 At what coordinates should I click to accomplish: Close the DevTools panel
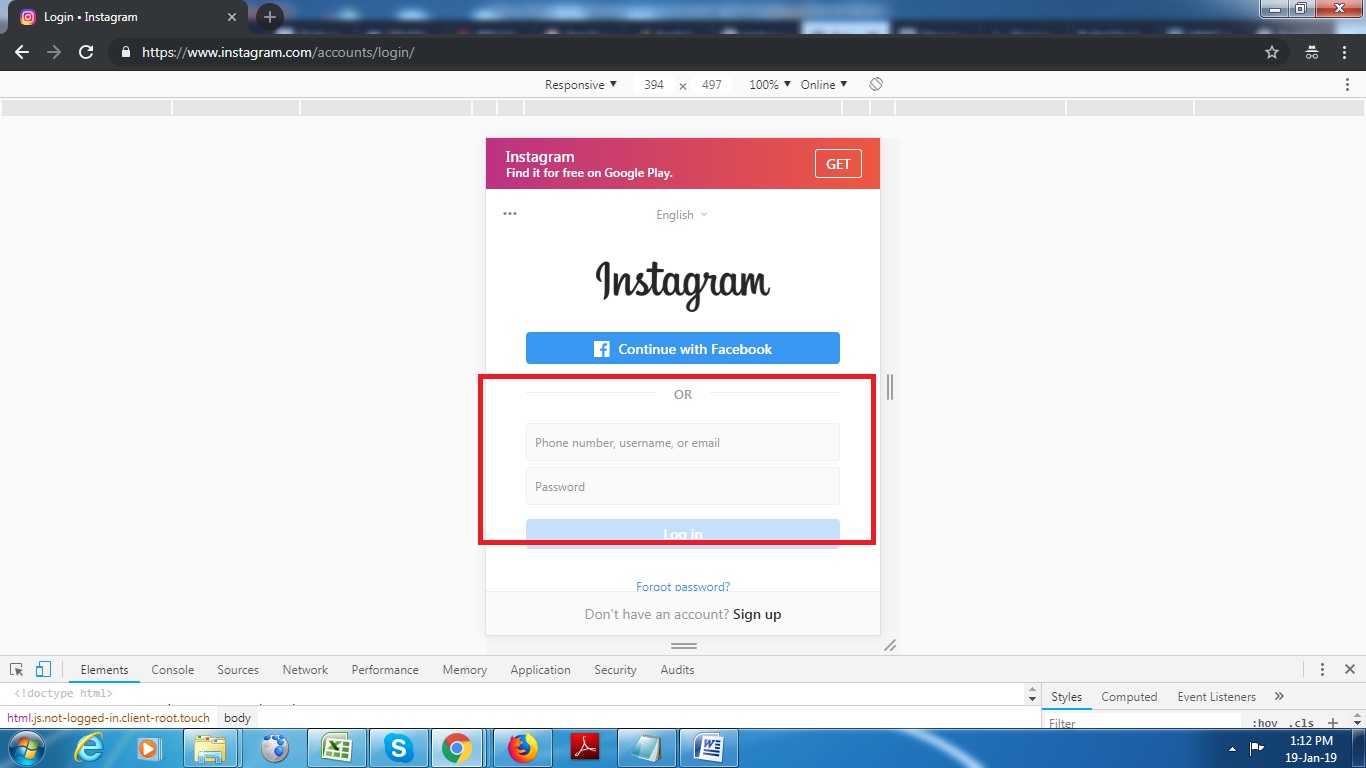pos(1350,670)
